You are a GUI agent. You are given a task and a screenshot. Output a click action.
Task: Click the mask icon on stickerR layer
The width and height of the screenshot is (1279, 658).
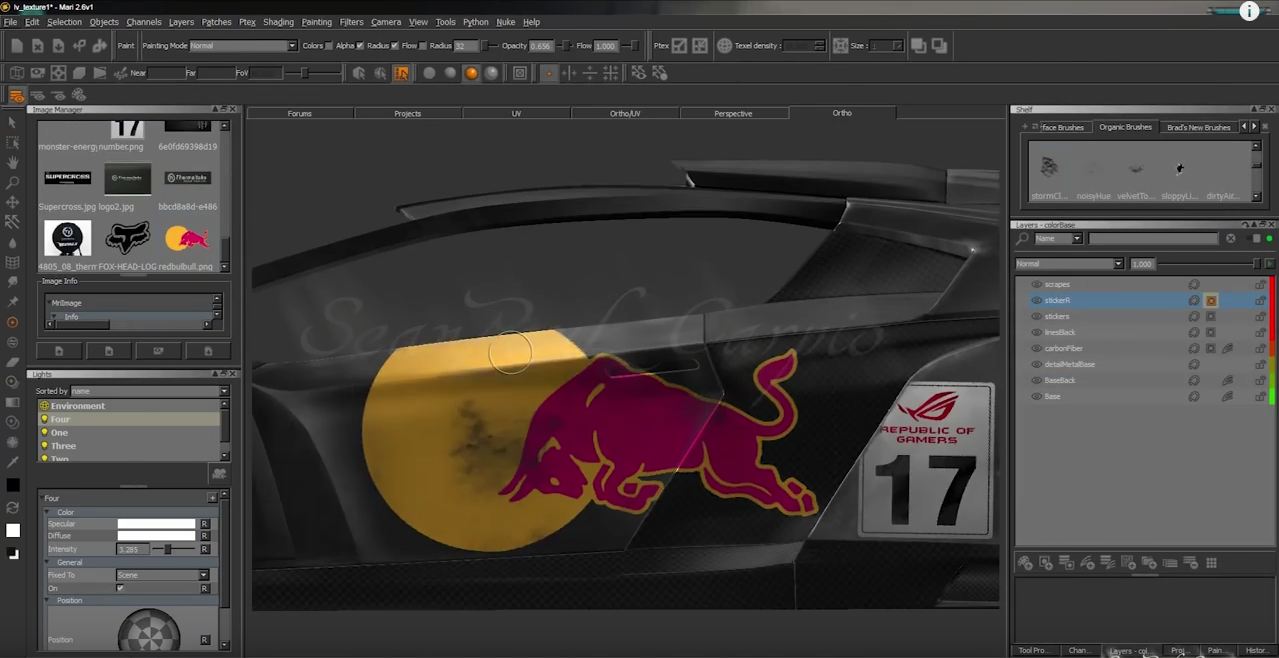coord(1211,300)
